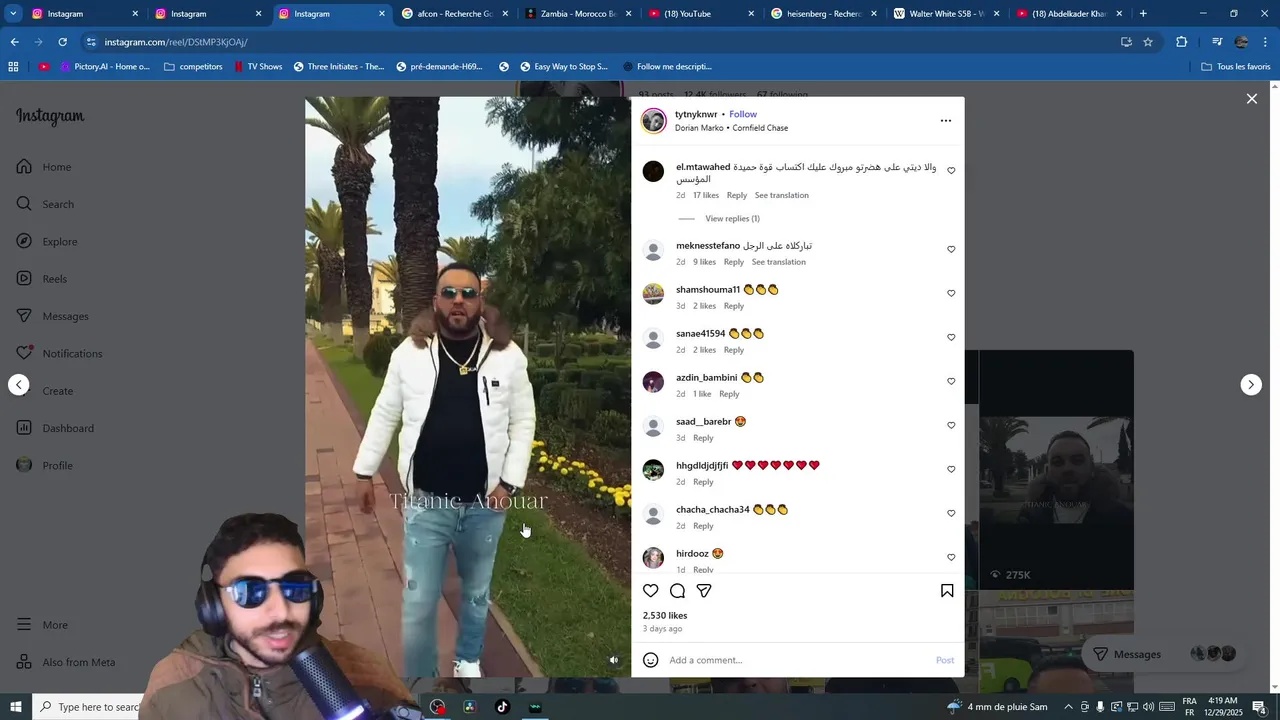This screenshot has height=720, width=1280.
Task: Open Tous les favoris folder
Action: pyautogui.click(x=1236, y=67)
